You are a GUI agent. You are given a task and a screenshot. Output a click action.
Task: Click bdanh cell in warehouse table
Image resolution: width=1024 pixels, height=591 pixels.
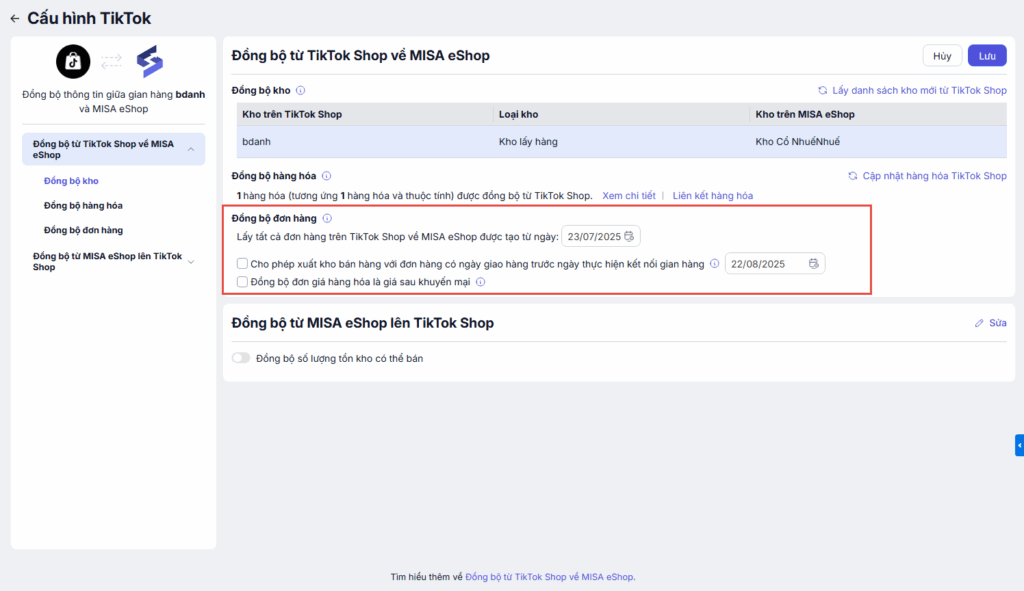[x=364, y=142]
